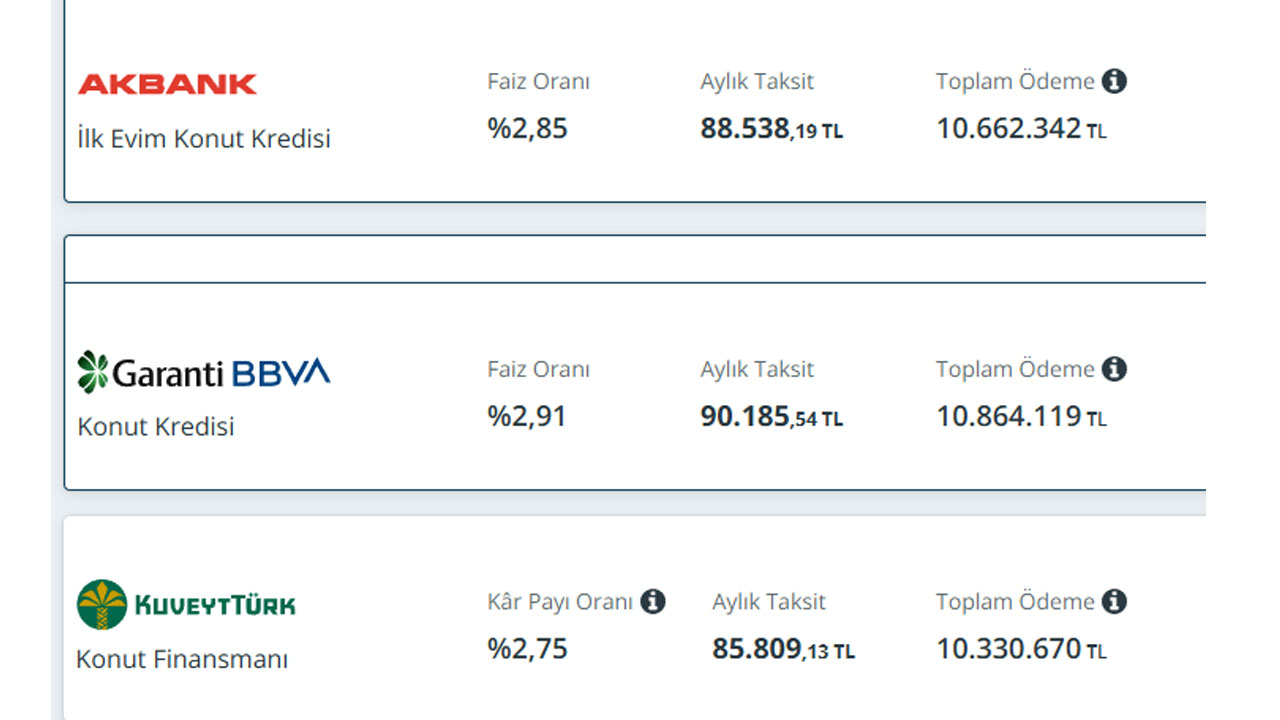The width and height of the screenshot is (1280, 720).
Task: Click Akbank monthly installment 88.538,19 TL
Action: click(771, 129)
